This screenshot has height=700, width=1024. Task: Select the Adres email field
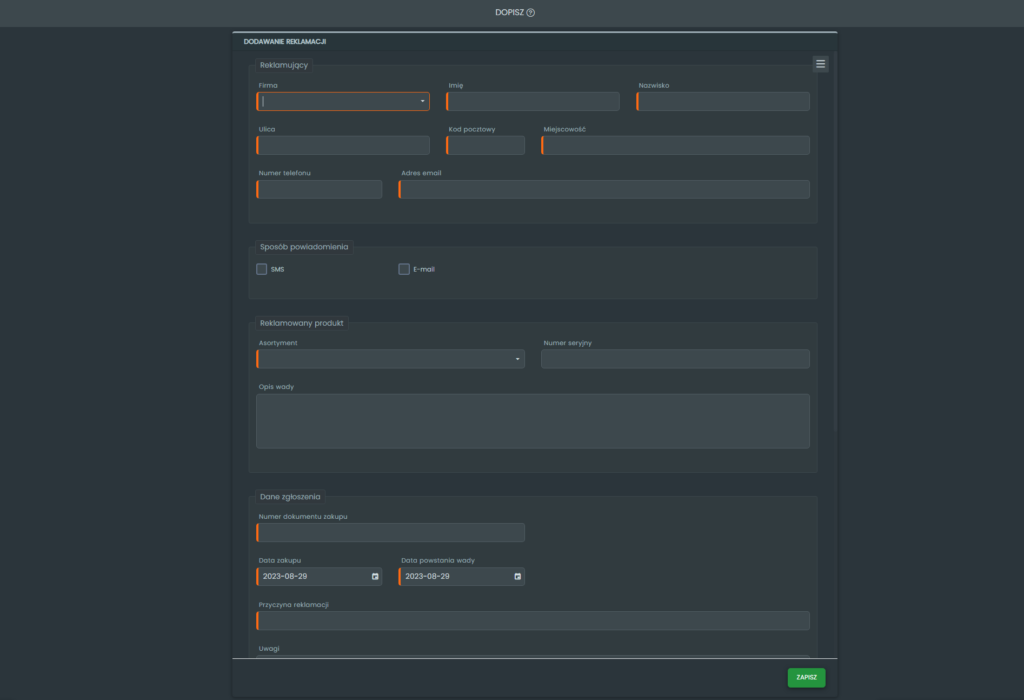pos(604,189)
